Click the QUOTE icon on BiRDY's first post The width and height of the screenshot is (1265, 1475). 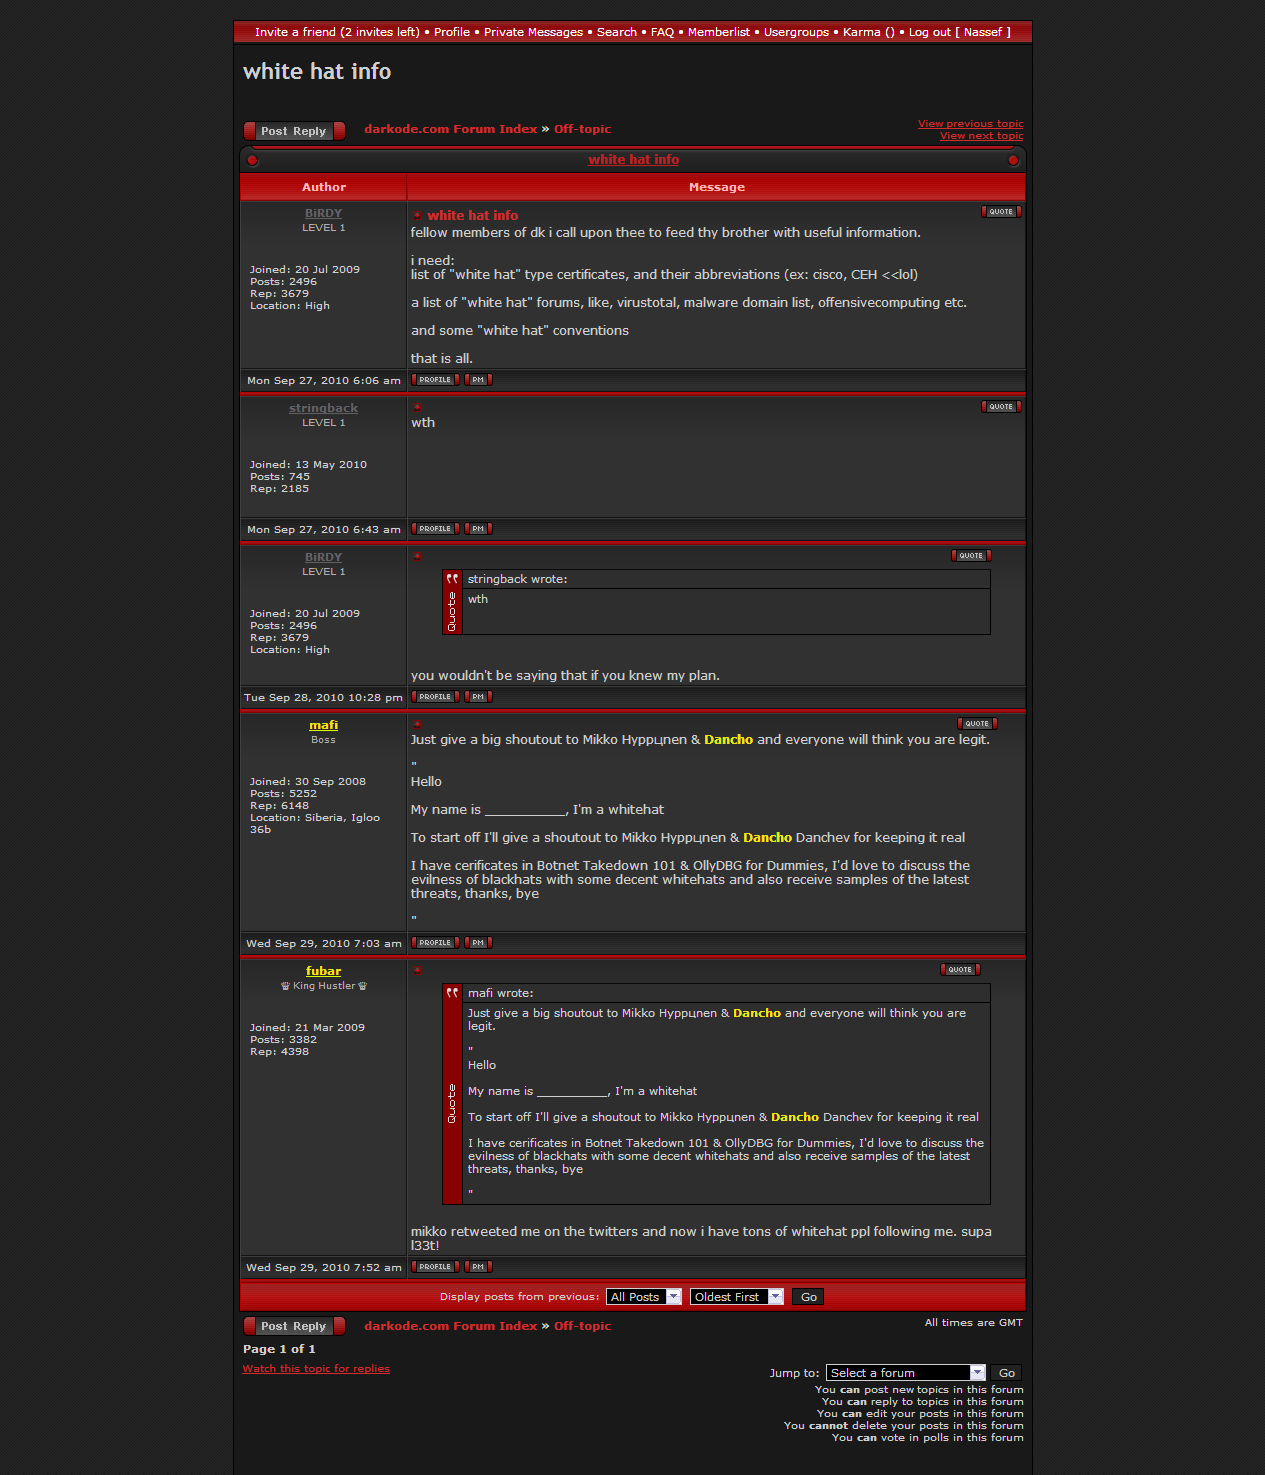pos(1000,212)
